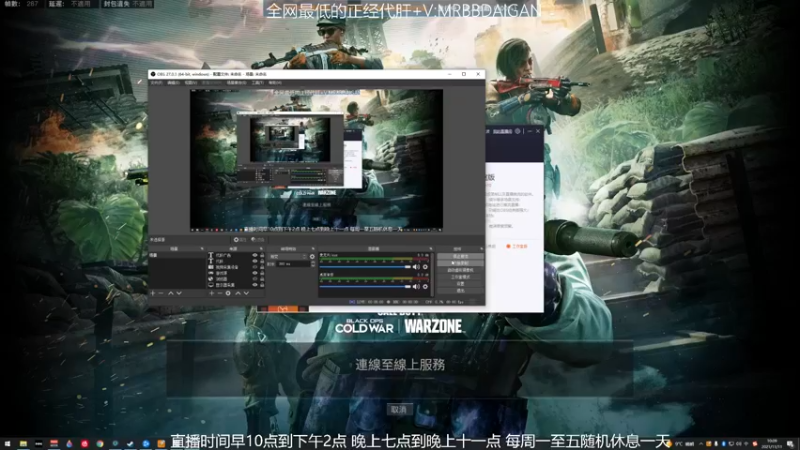Screen dimensions: 800x450
Task: Show the browser source via eye icon
Action: point(255,279)
